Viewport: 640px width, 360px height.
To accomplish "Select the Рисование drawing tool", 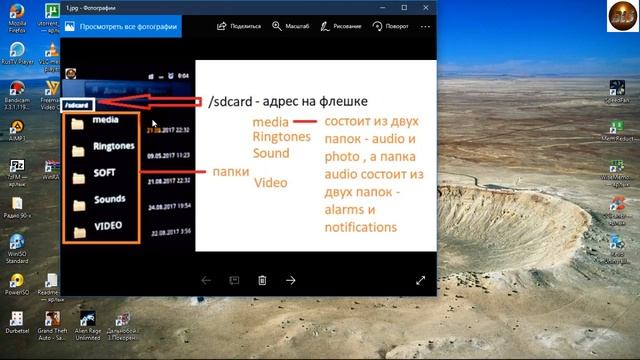I will pos(341,26).
